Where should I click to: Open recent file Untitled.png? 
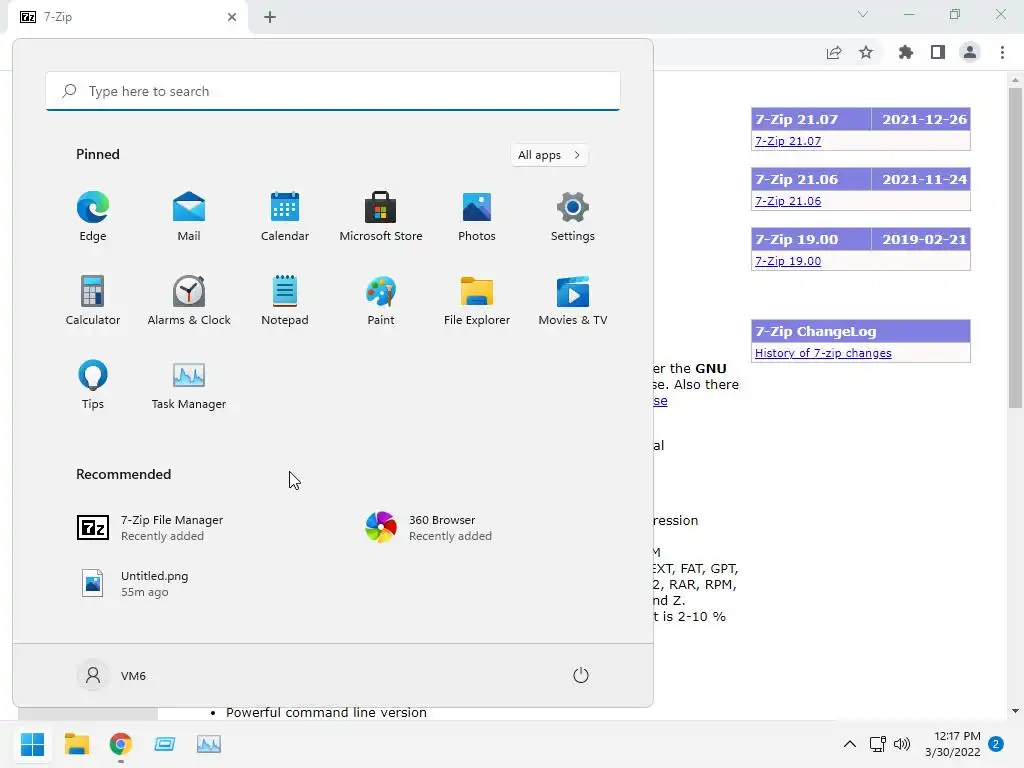click(134, 584)
